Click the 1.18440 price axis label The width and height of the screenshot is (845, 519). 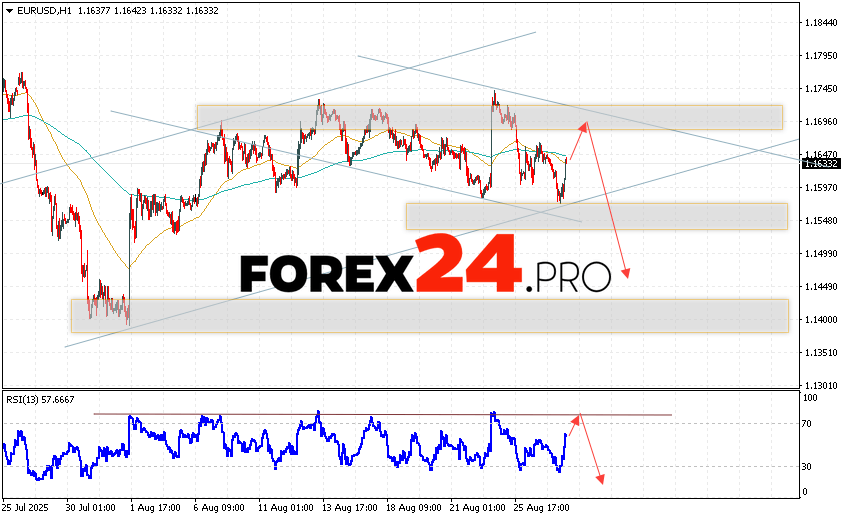[822, 22]
